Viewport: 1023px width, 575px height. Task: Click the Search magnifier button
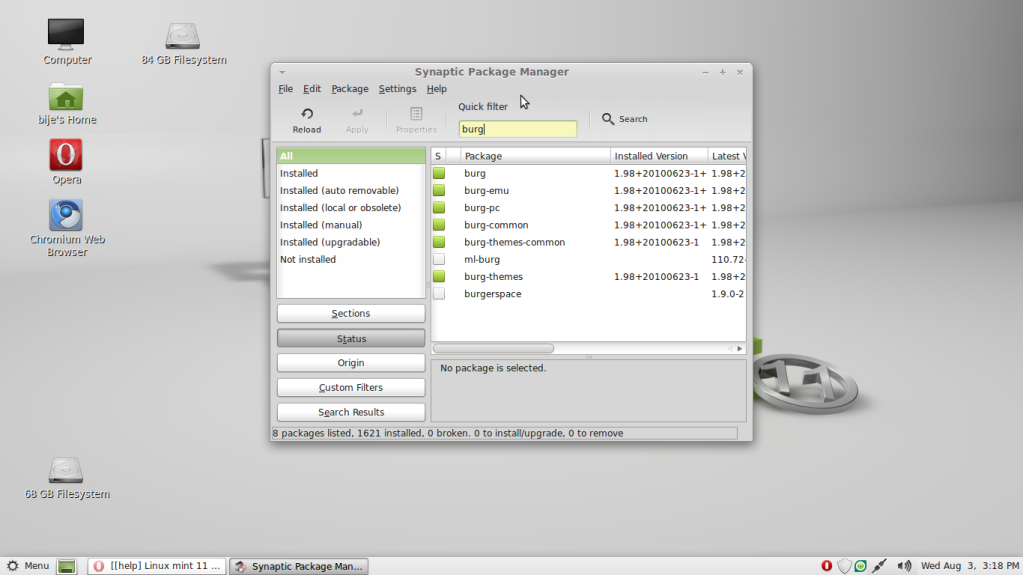(x=624, y=119)
